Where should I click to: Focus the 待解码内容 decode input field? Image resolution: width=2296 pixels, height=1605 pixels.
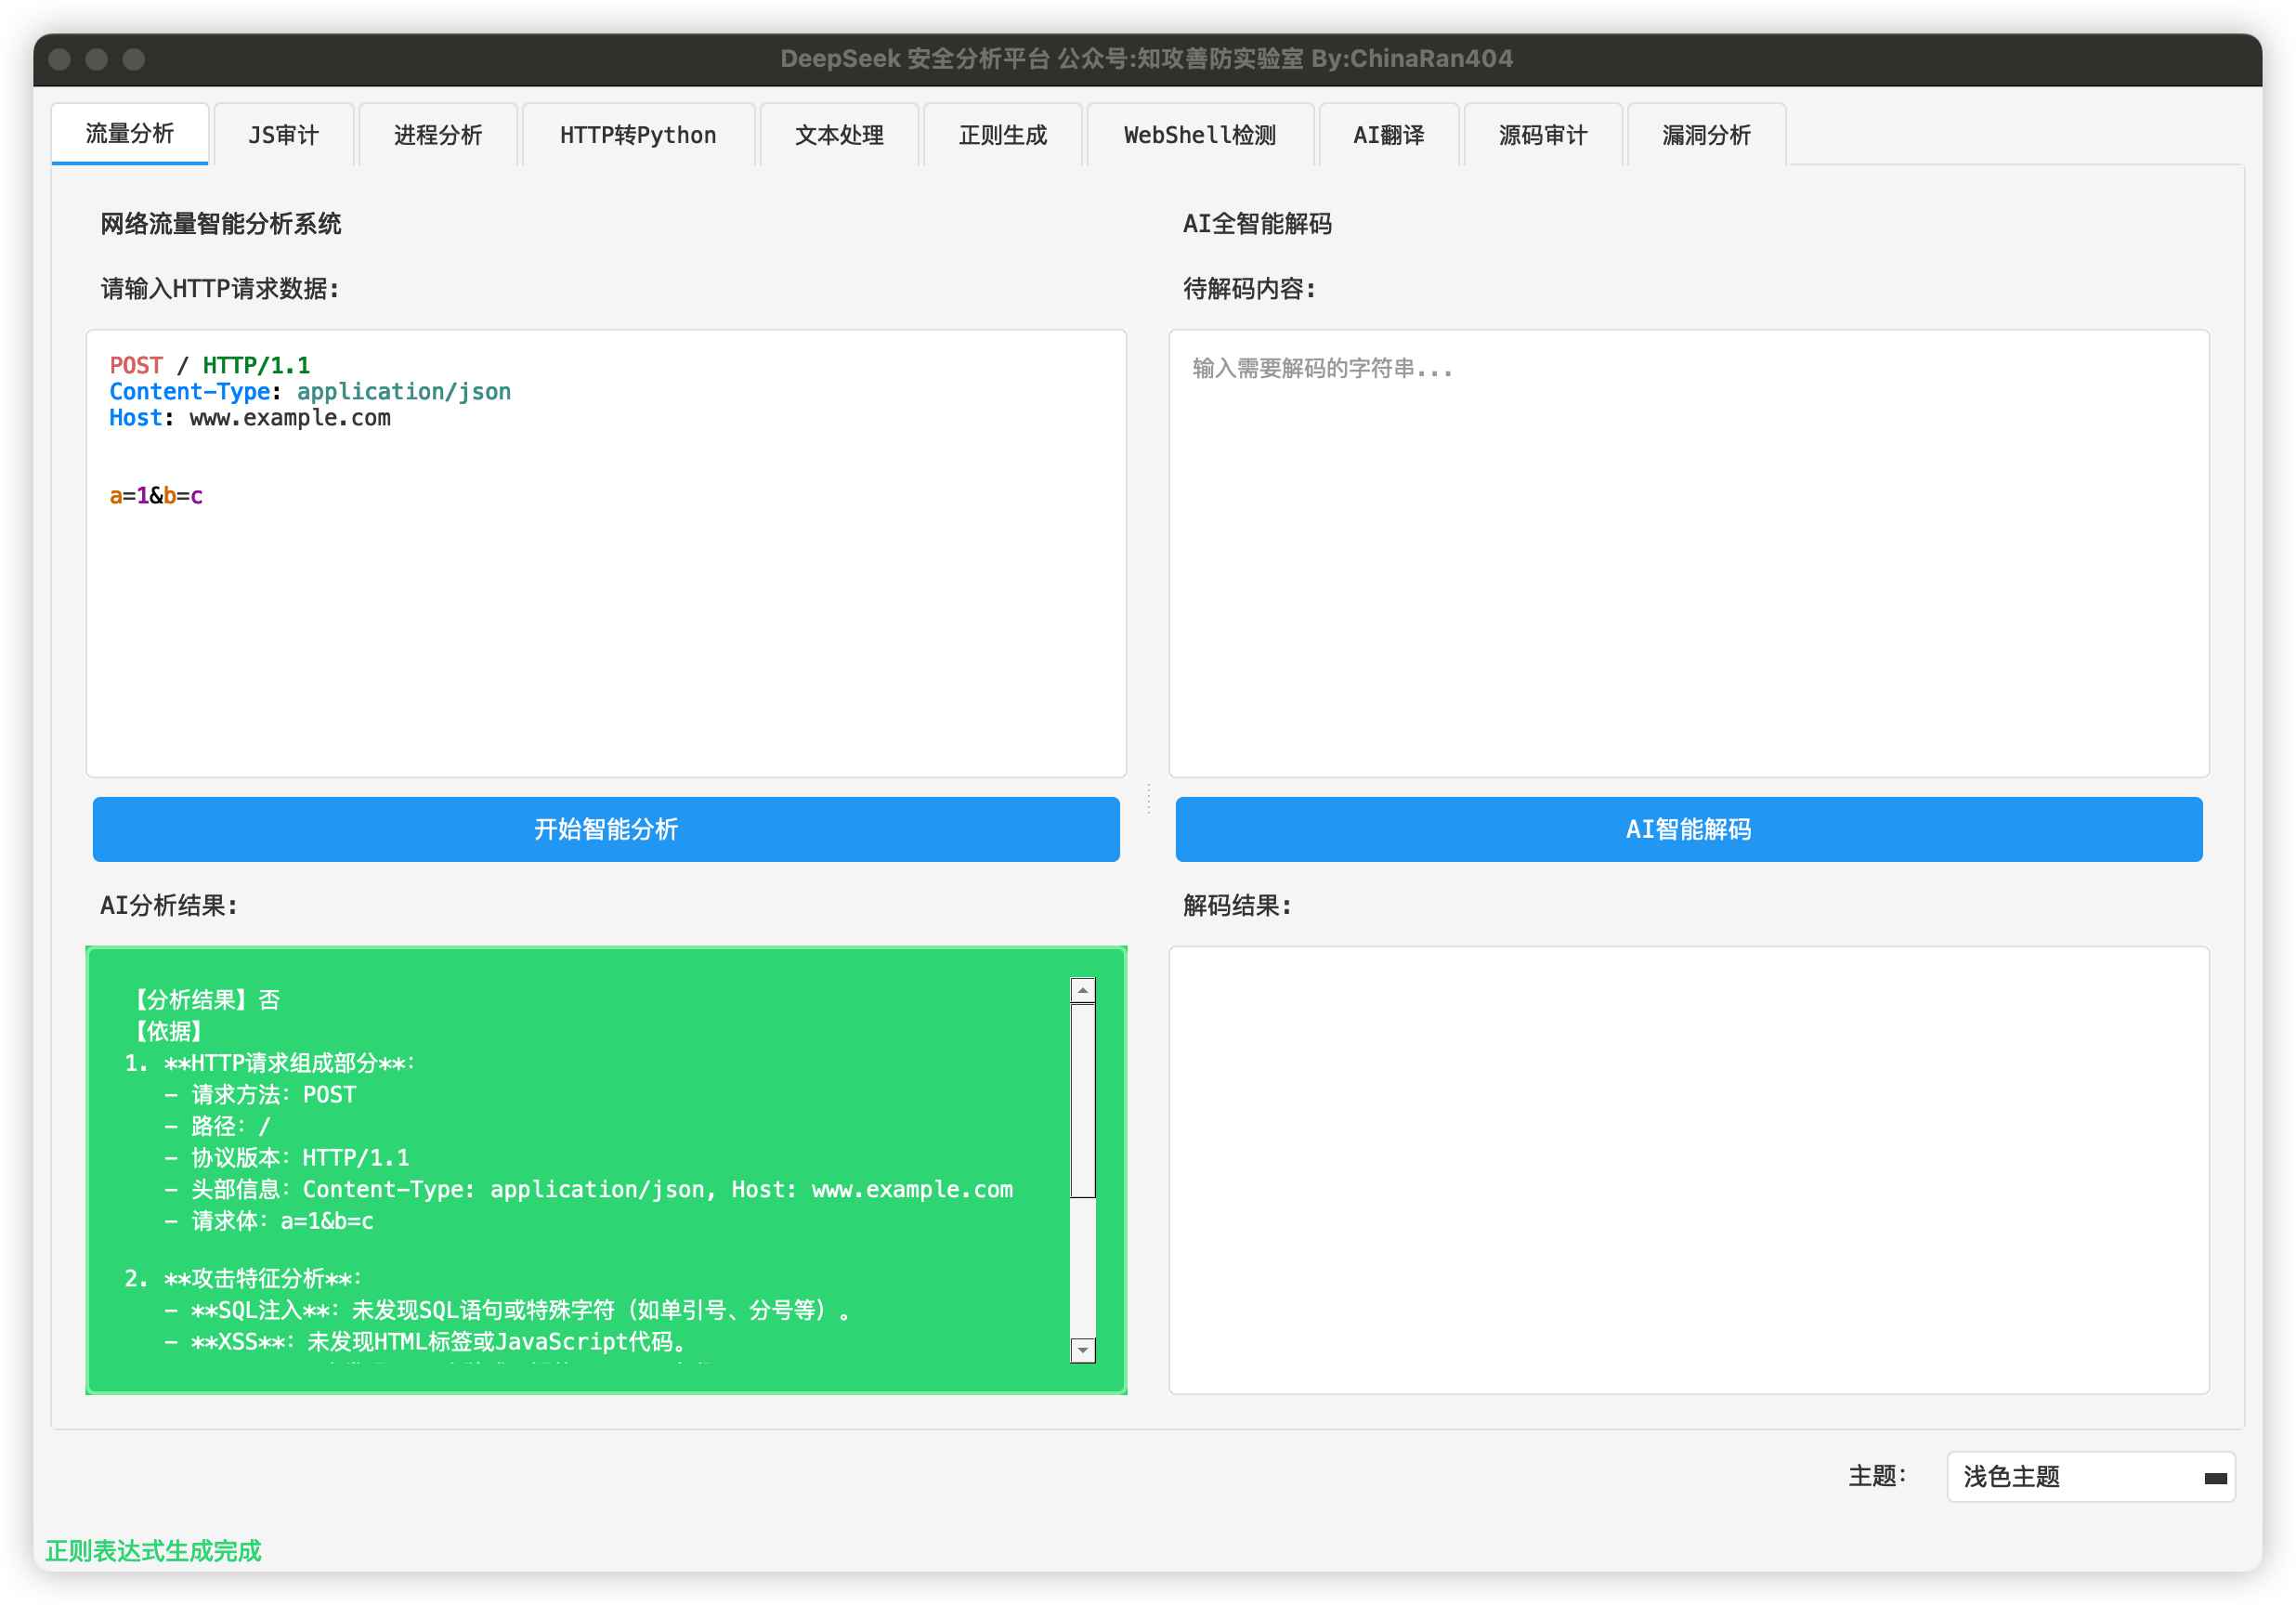[x=1688, y=553]
